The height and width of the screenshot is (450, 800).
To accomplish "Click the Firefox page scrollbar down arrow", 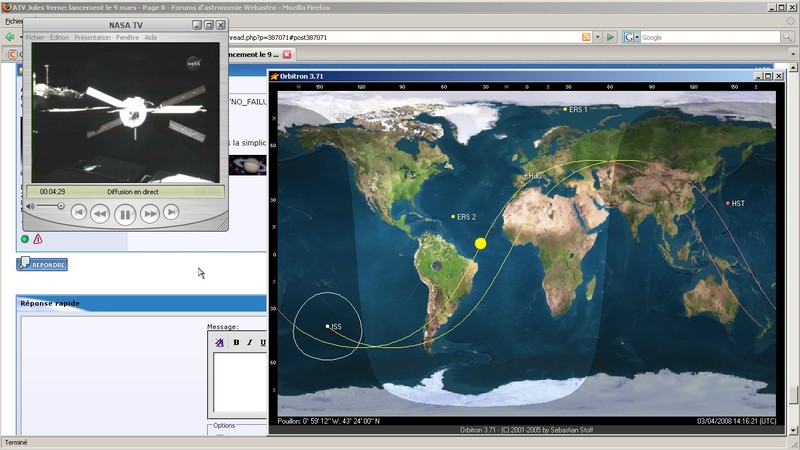I will [x=793, y=430].
